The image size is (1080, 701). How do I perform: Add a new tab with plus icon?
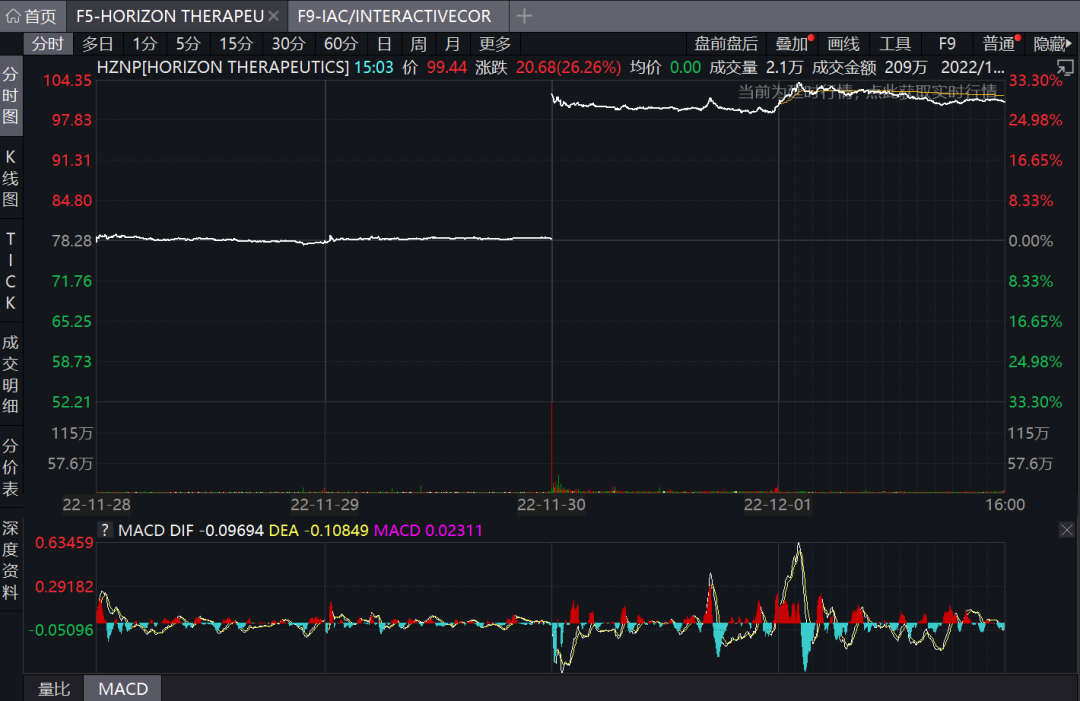click(x=524, y=16)
